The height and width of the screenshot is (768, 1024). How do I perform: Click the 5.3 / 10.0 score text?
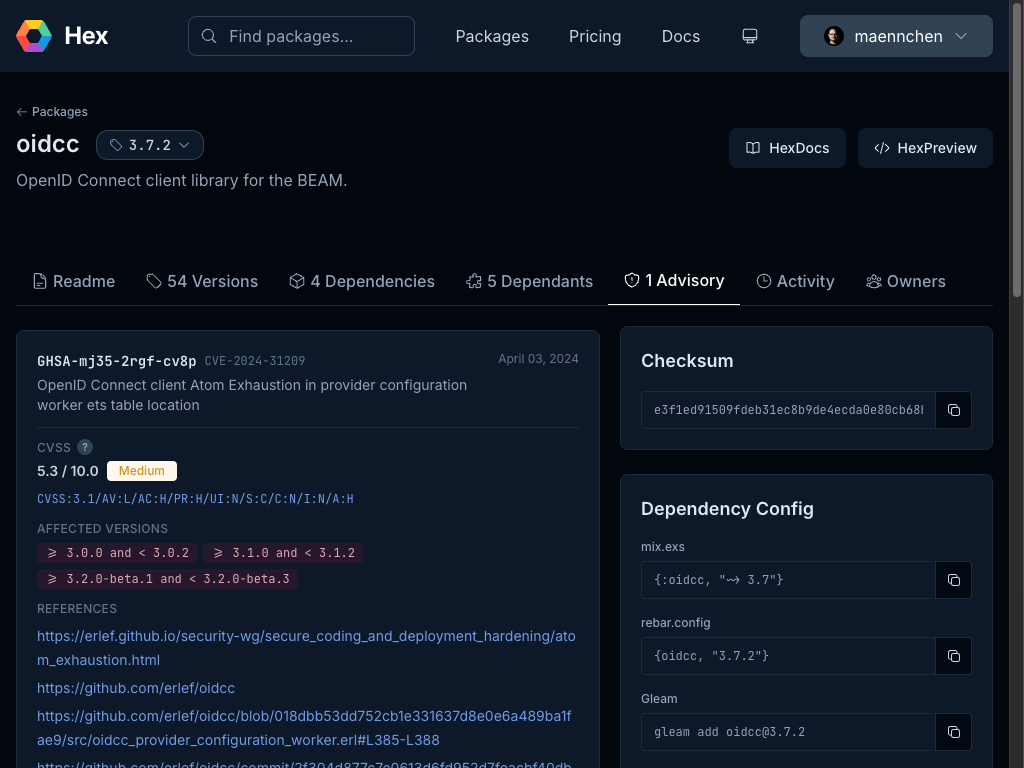68,471
